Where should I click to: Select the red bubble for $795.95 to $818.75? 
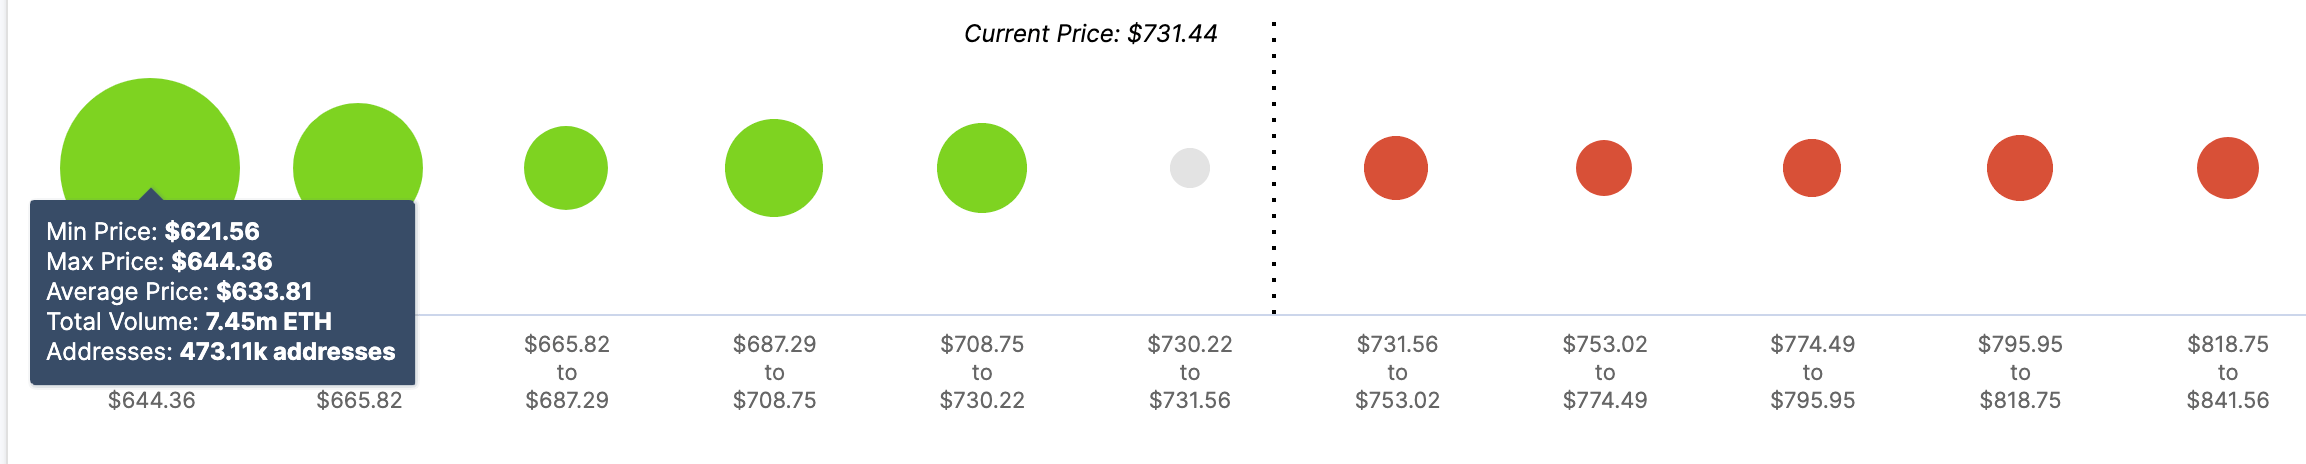(x=2020, y=168)
